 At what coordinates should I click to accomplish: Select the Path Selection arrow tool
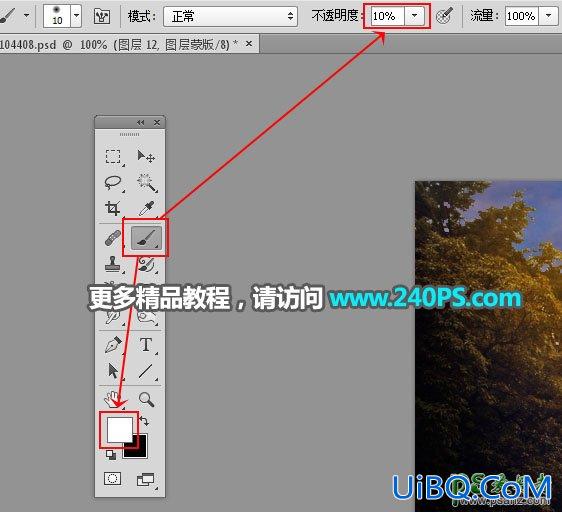click(113, 371)
